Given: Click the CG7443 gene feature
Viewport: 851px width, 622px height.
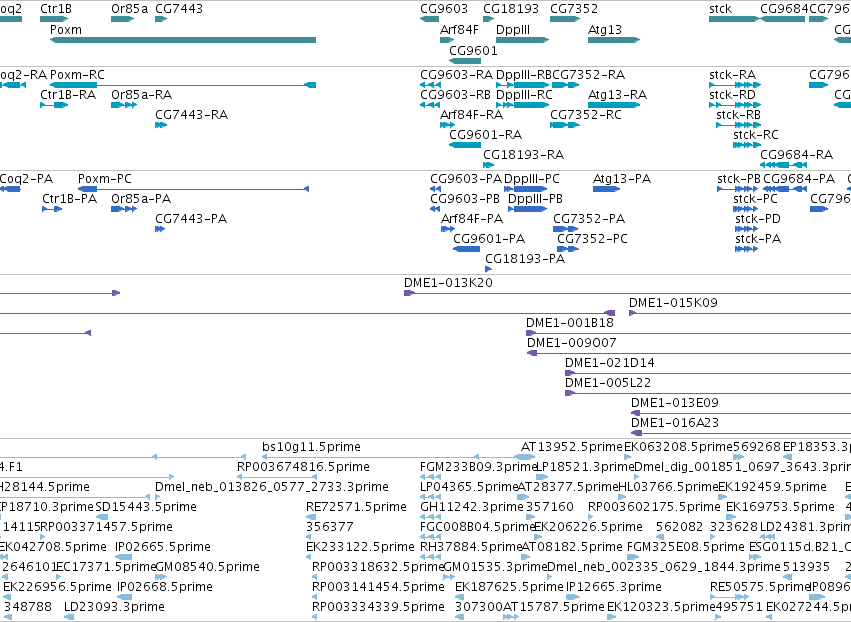Looking at the screenshot, I should click(x=161, y=19).
